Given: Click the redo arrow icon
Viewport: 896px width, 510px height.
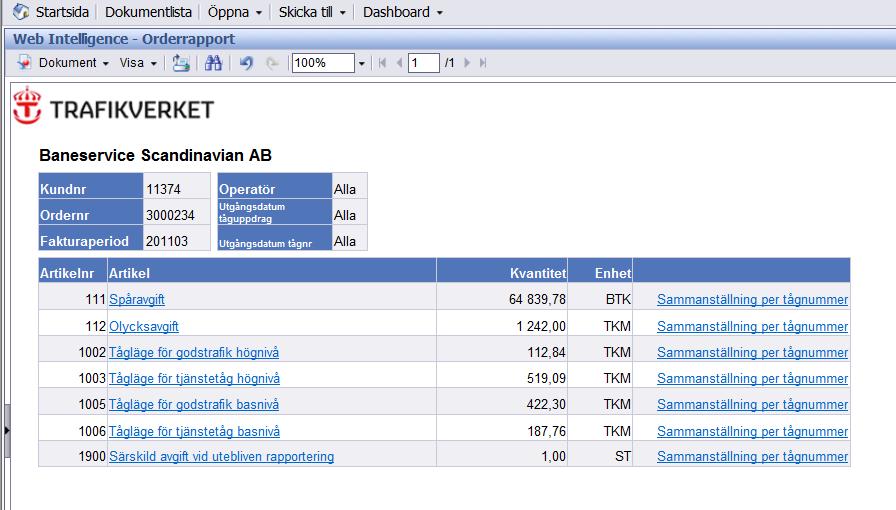Looking at the screenshot, I should click(x=273, y=63).
